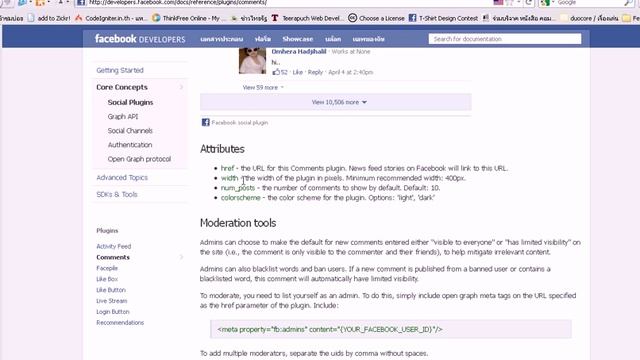Image resolution: width=640 pixels, height=360 pixels.
Task: Open the 'add to Zickr!' bookmark
Action: pyautogui.click(x=49, y=18)
